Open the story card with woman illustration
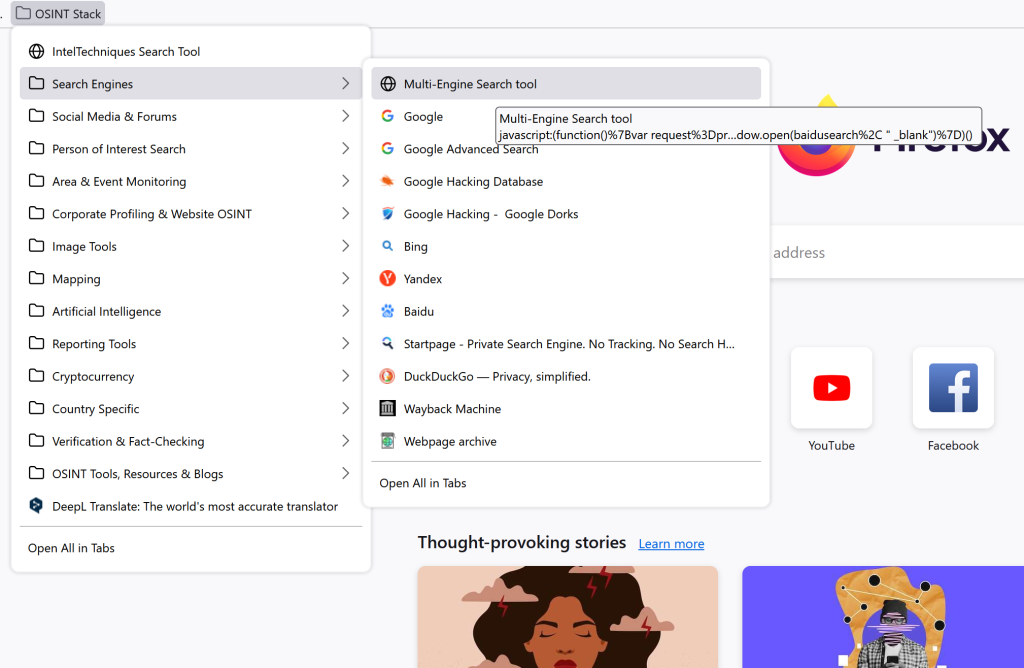The width and height of the screenshot is (1024, 668). [568, 616]
